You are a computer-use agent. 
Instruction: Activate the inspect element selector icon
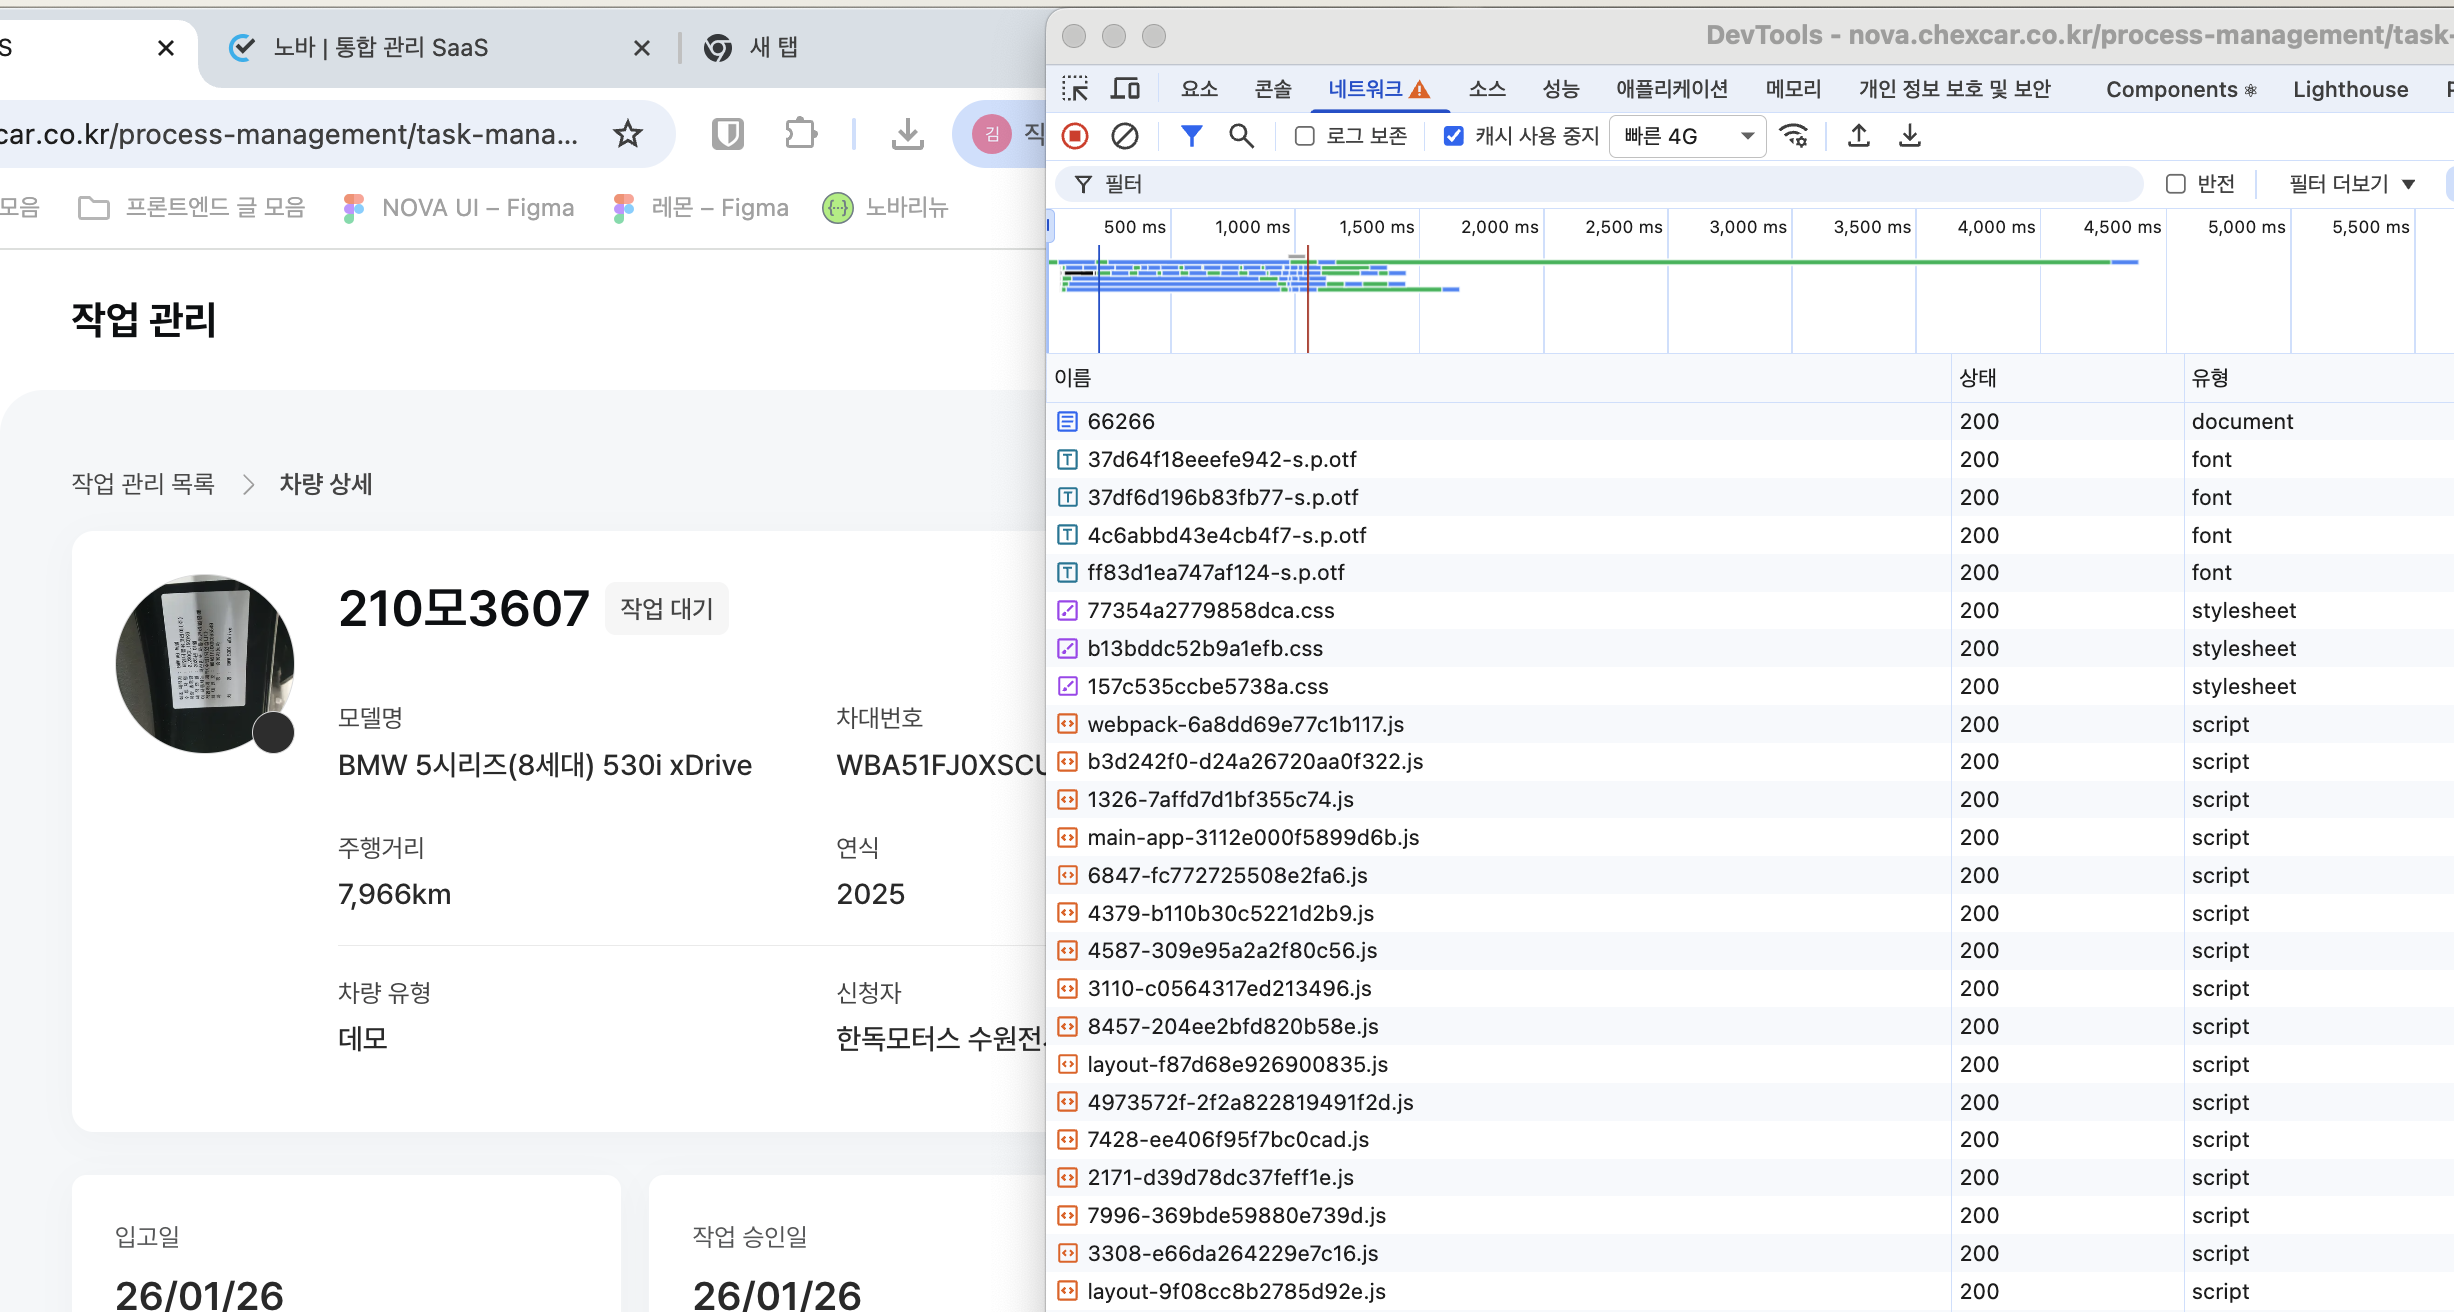click(1075, 89)
